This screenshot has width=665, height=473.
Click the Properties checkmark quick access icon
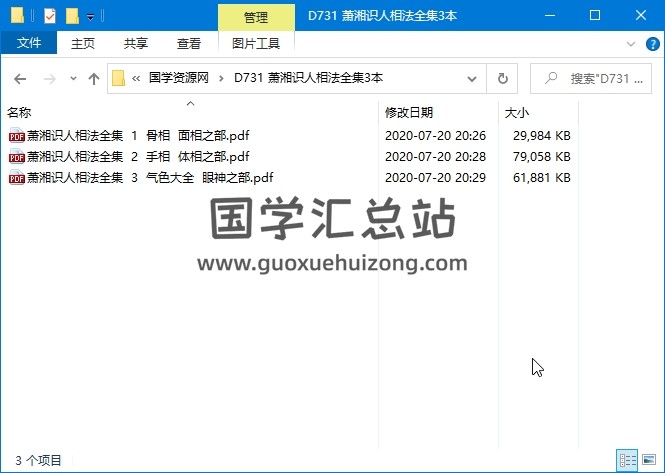50,16
